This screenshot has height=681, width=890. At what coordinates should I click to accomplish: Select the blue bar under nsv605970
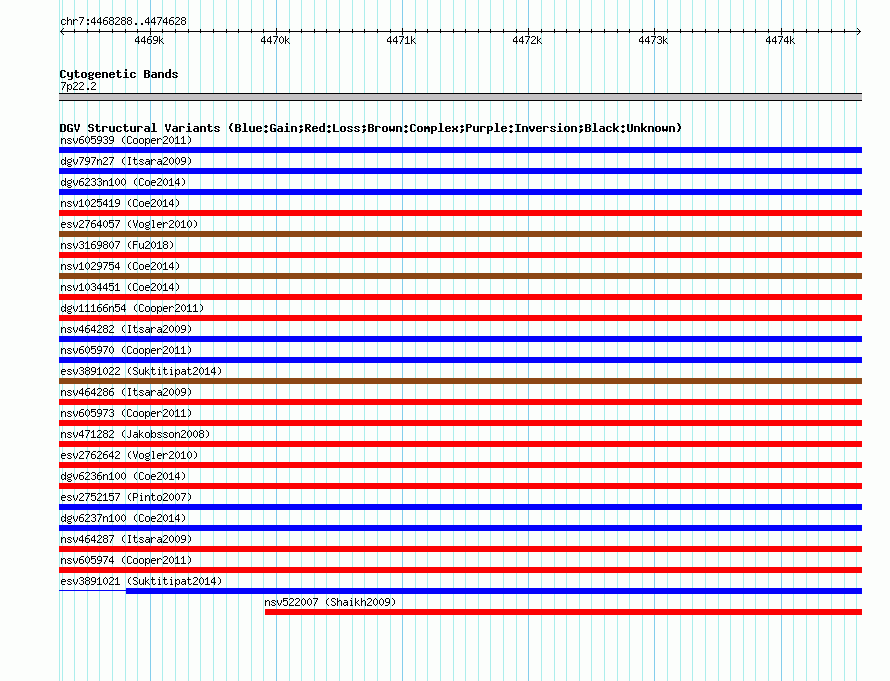point(460,360)
